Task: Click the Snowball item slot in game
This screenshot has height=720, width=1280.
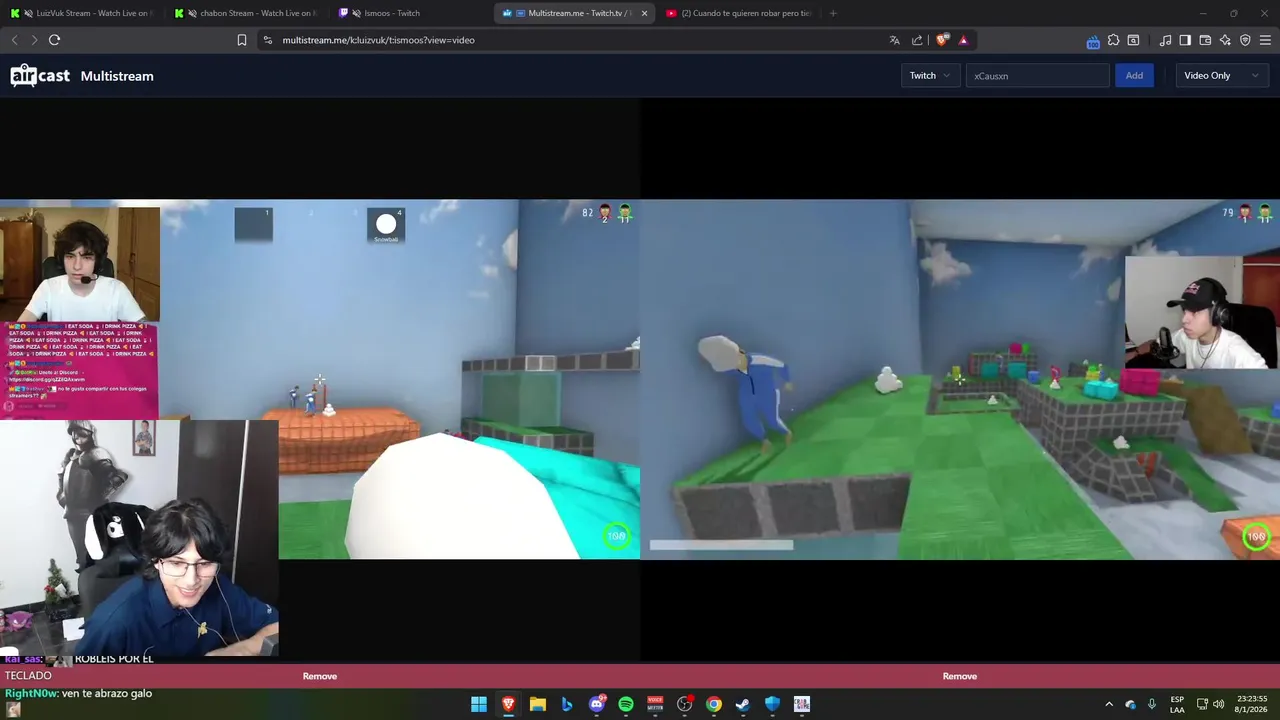Action: point(386,225)
